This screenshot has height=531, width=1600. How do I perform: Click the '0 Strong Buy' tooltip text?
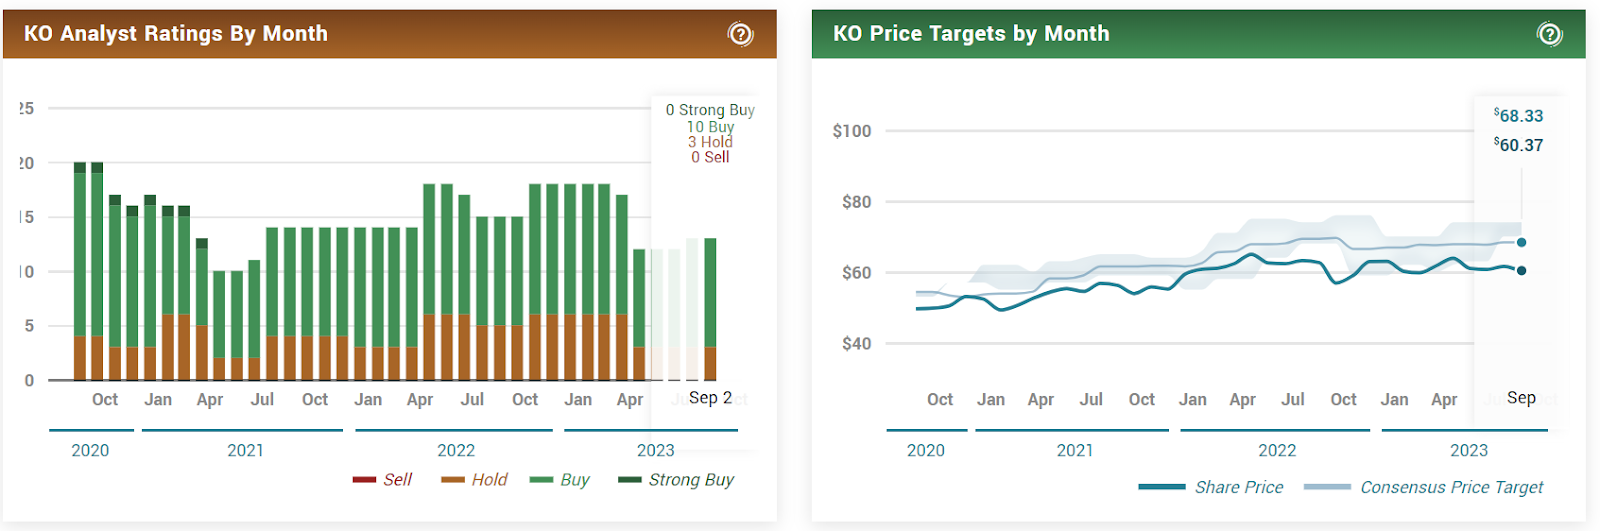click(x=710, y=110)
